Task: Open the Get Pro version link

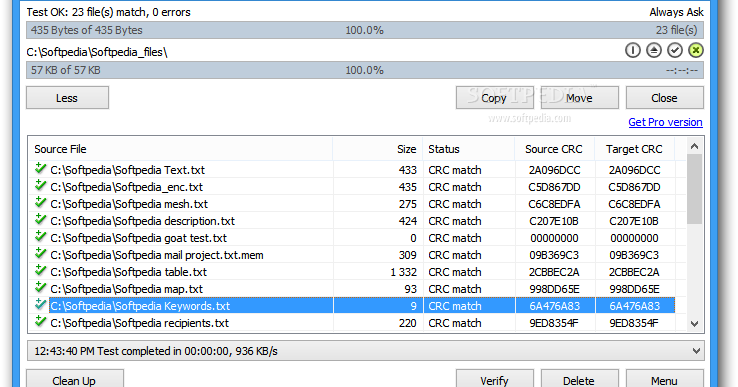Action: pyautogui.click(x=666, y=122)
